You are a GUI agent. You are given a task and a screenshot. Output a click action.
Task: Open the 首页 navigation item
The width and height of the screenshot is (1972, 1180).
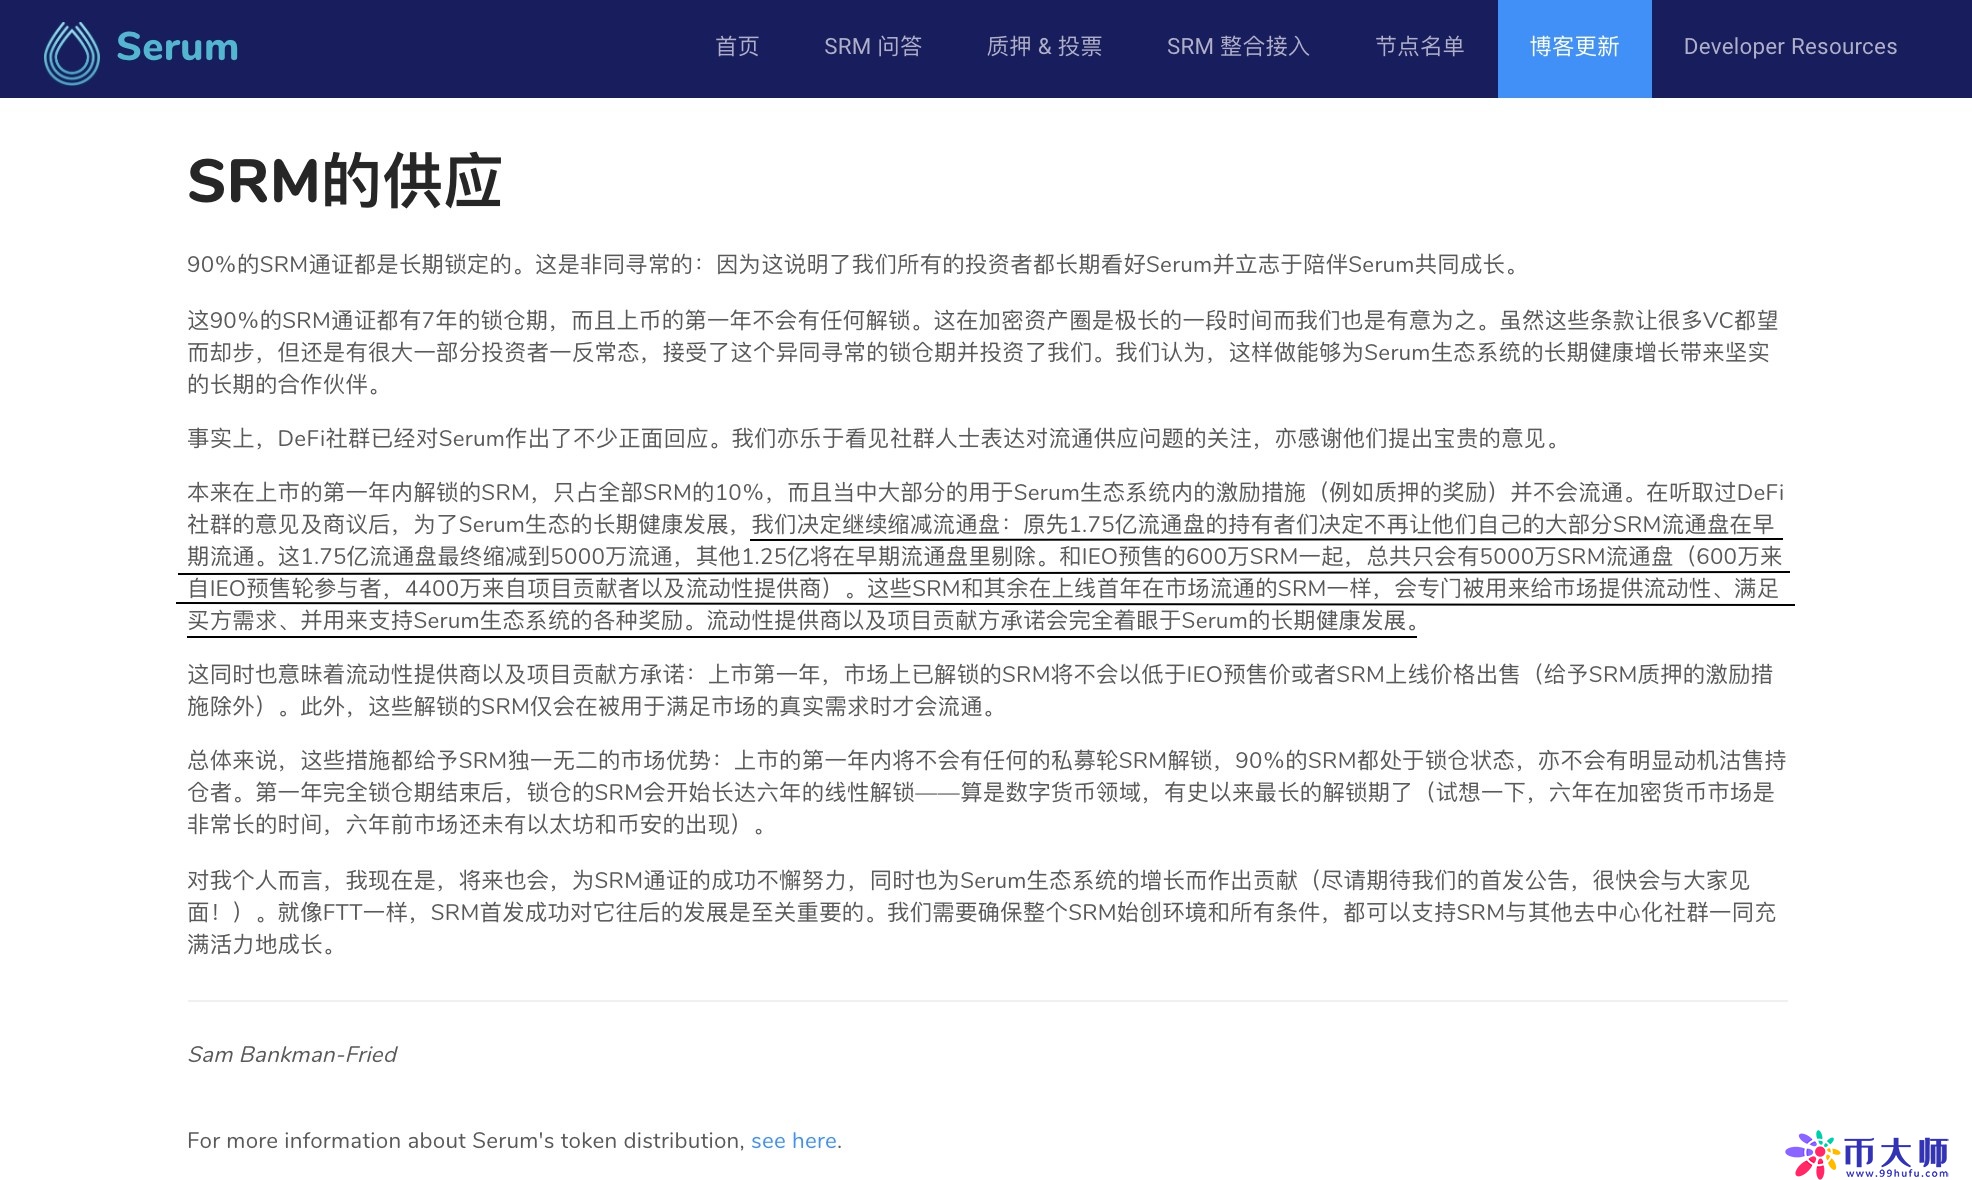[737, 47]
